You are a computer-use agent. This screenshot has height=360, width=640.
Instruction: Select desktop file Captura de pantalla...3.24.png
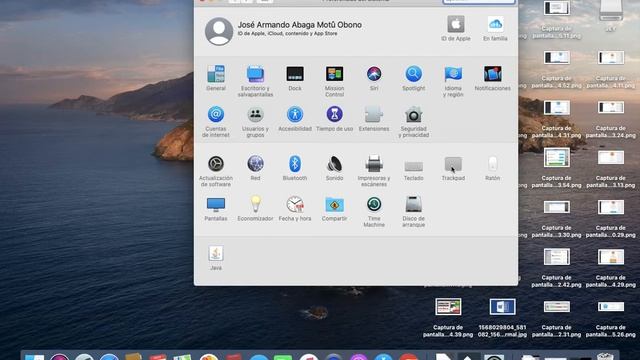[x=611, y=108]
